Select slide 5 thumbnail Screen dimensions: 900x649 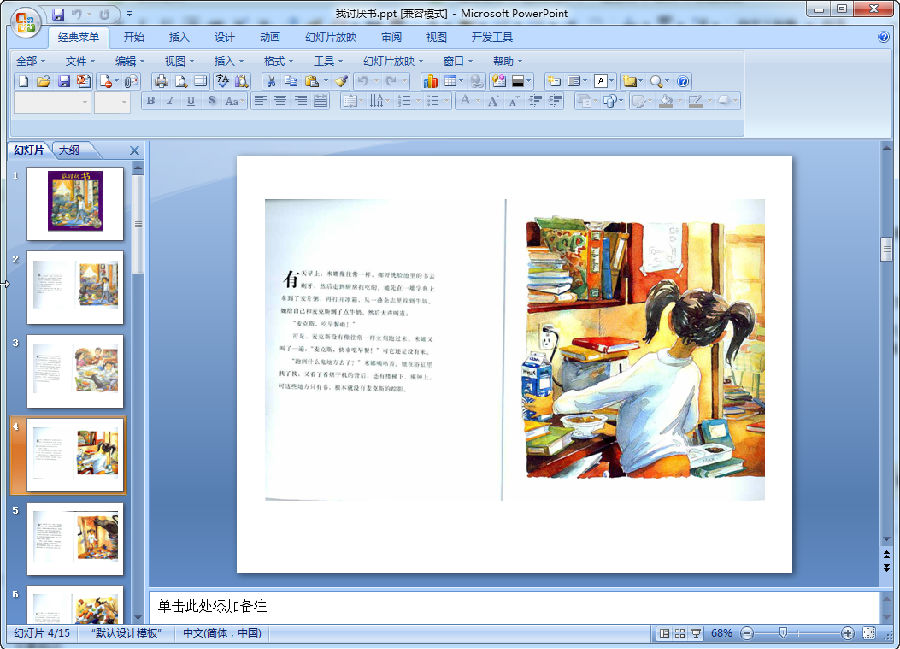click(75, 539)
